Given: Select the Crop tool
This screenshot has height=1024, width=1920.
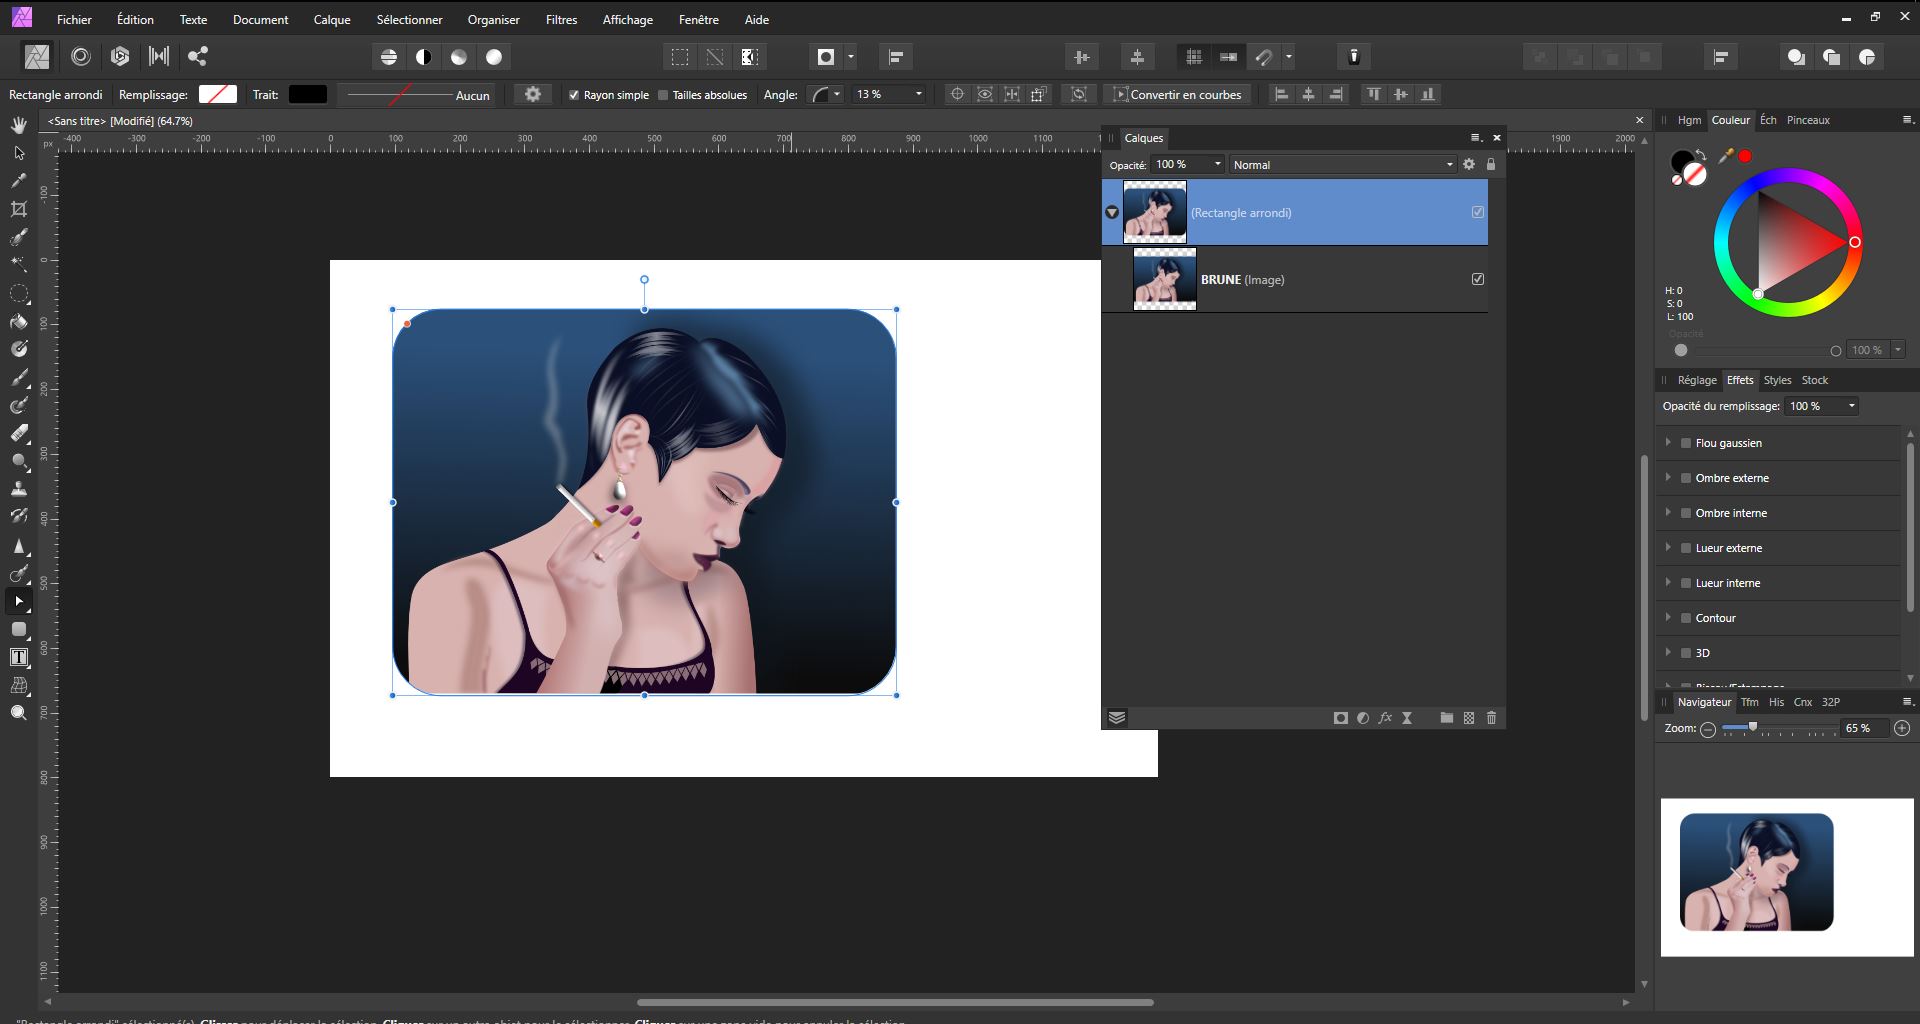Looking at the screenshot, I should tap(18, 209).
